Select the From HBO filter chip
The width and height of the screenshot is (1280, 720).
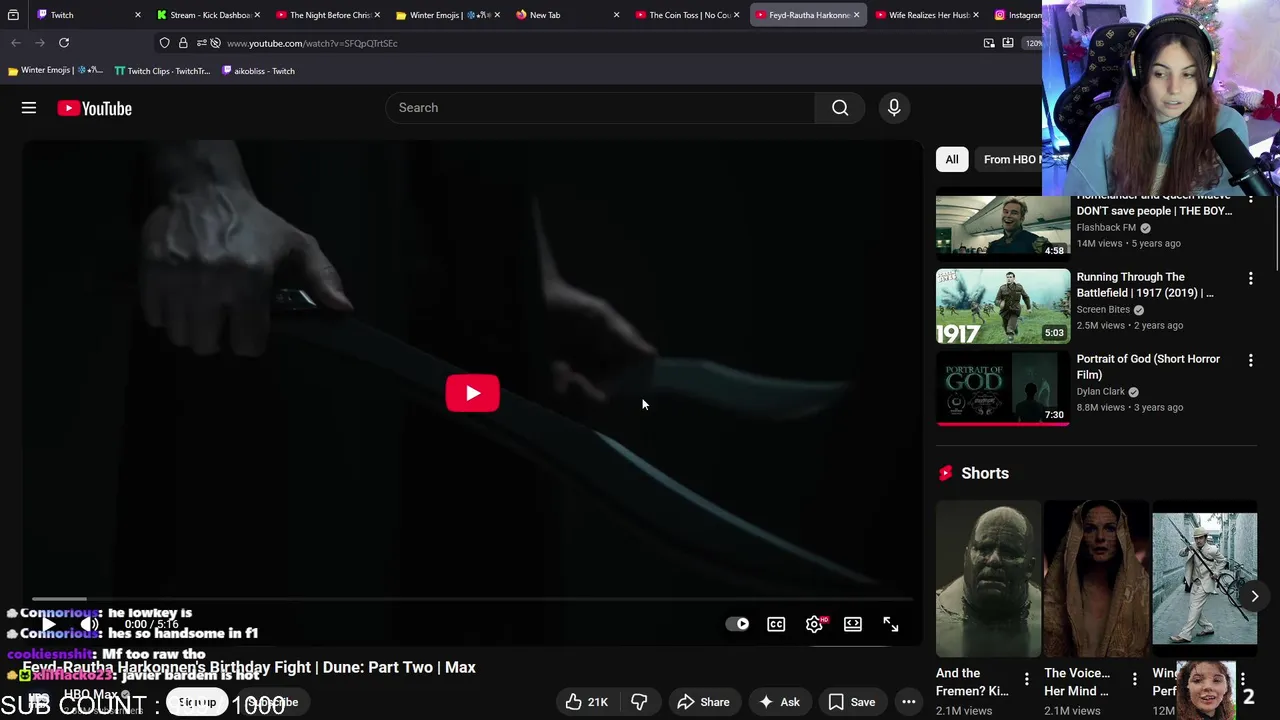[1010, 159]
